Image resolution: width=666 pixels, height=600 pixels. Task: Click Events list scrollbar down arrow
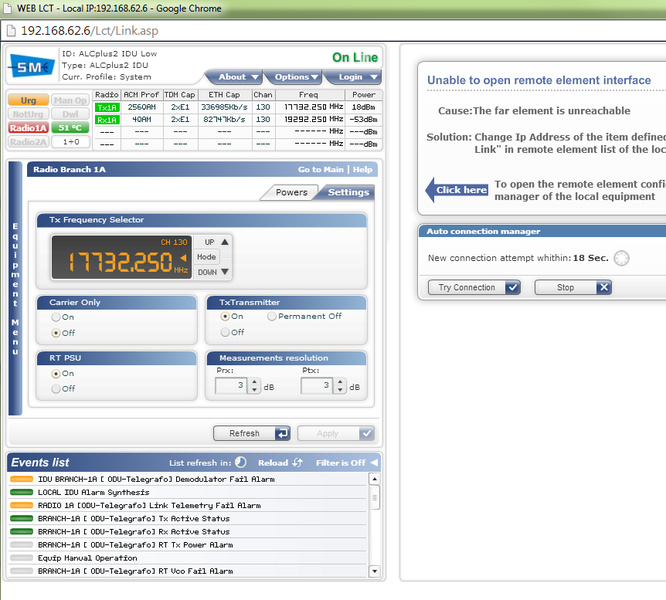[x=374, y=571]
